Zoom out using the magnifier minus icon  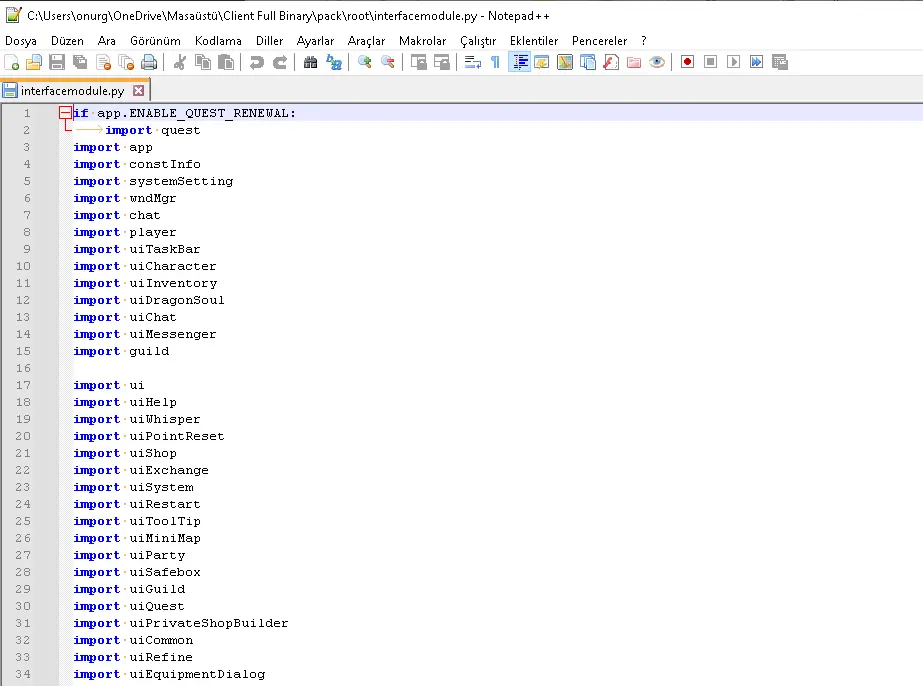point(388,62)
